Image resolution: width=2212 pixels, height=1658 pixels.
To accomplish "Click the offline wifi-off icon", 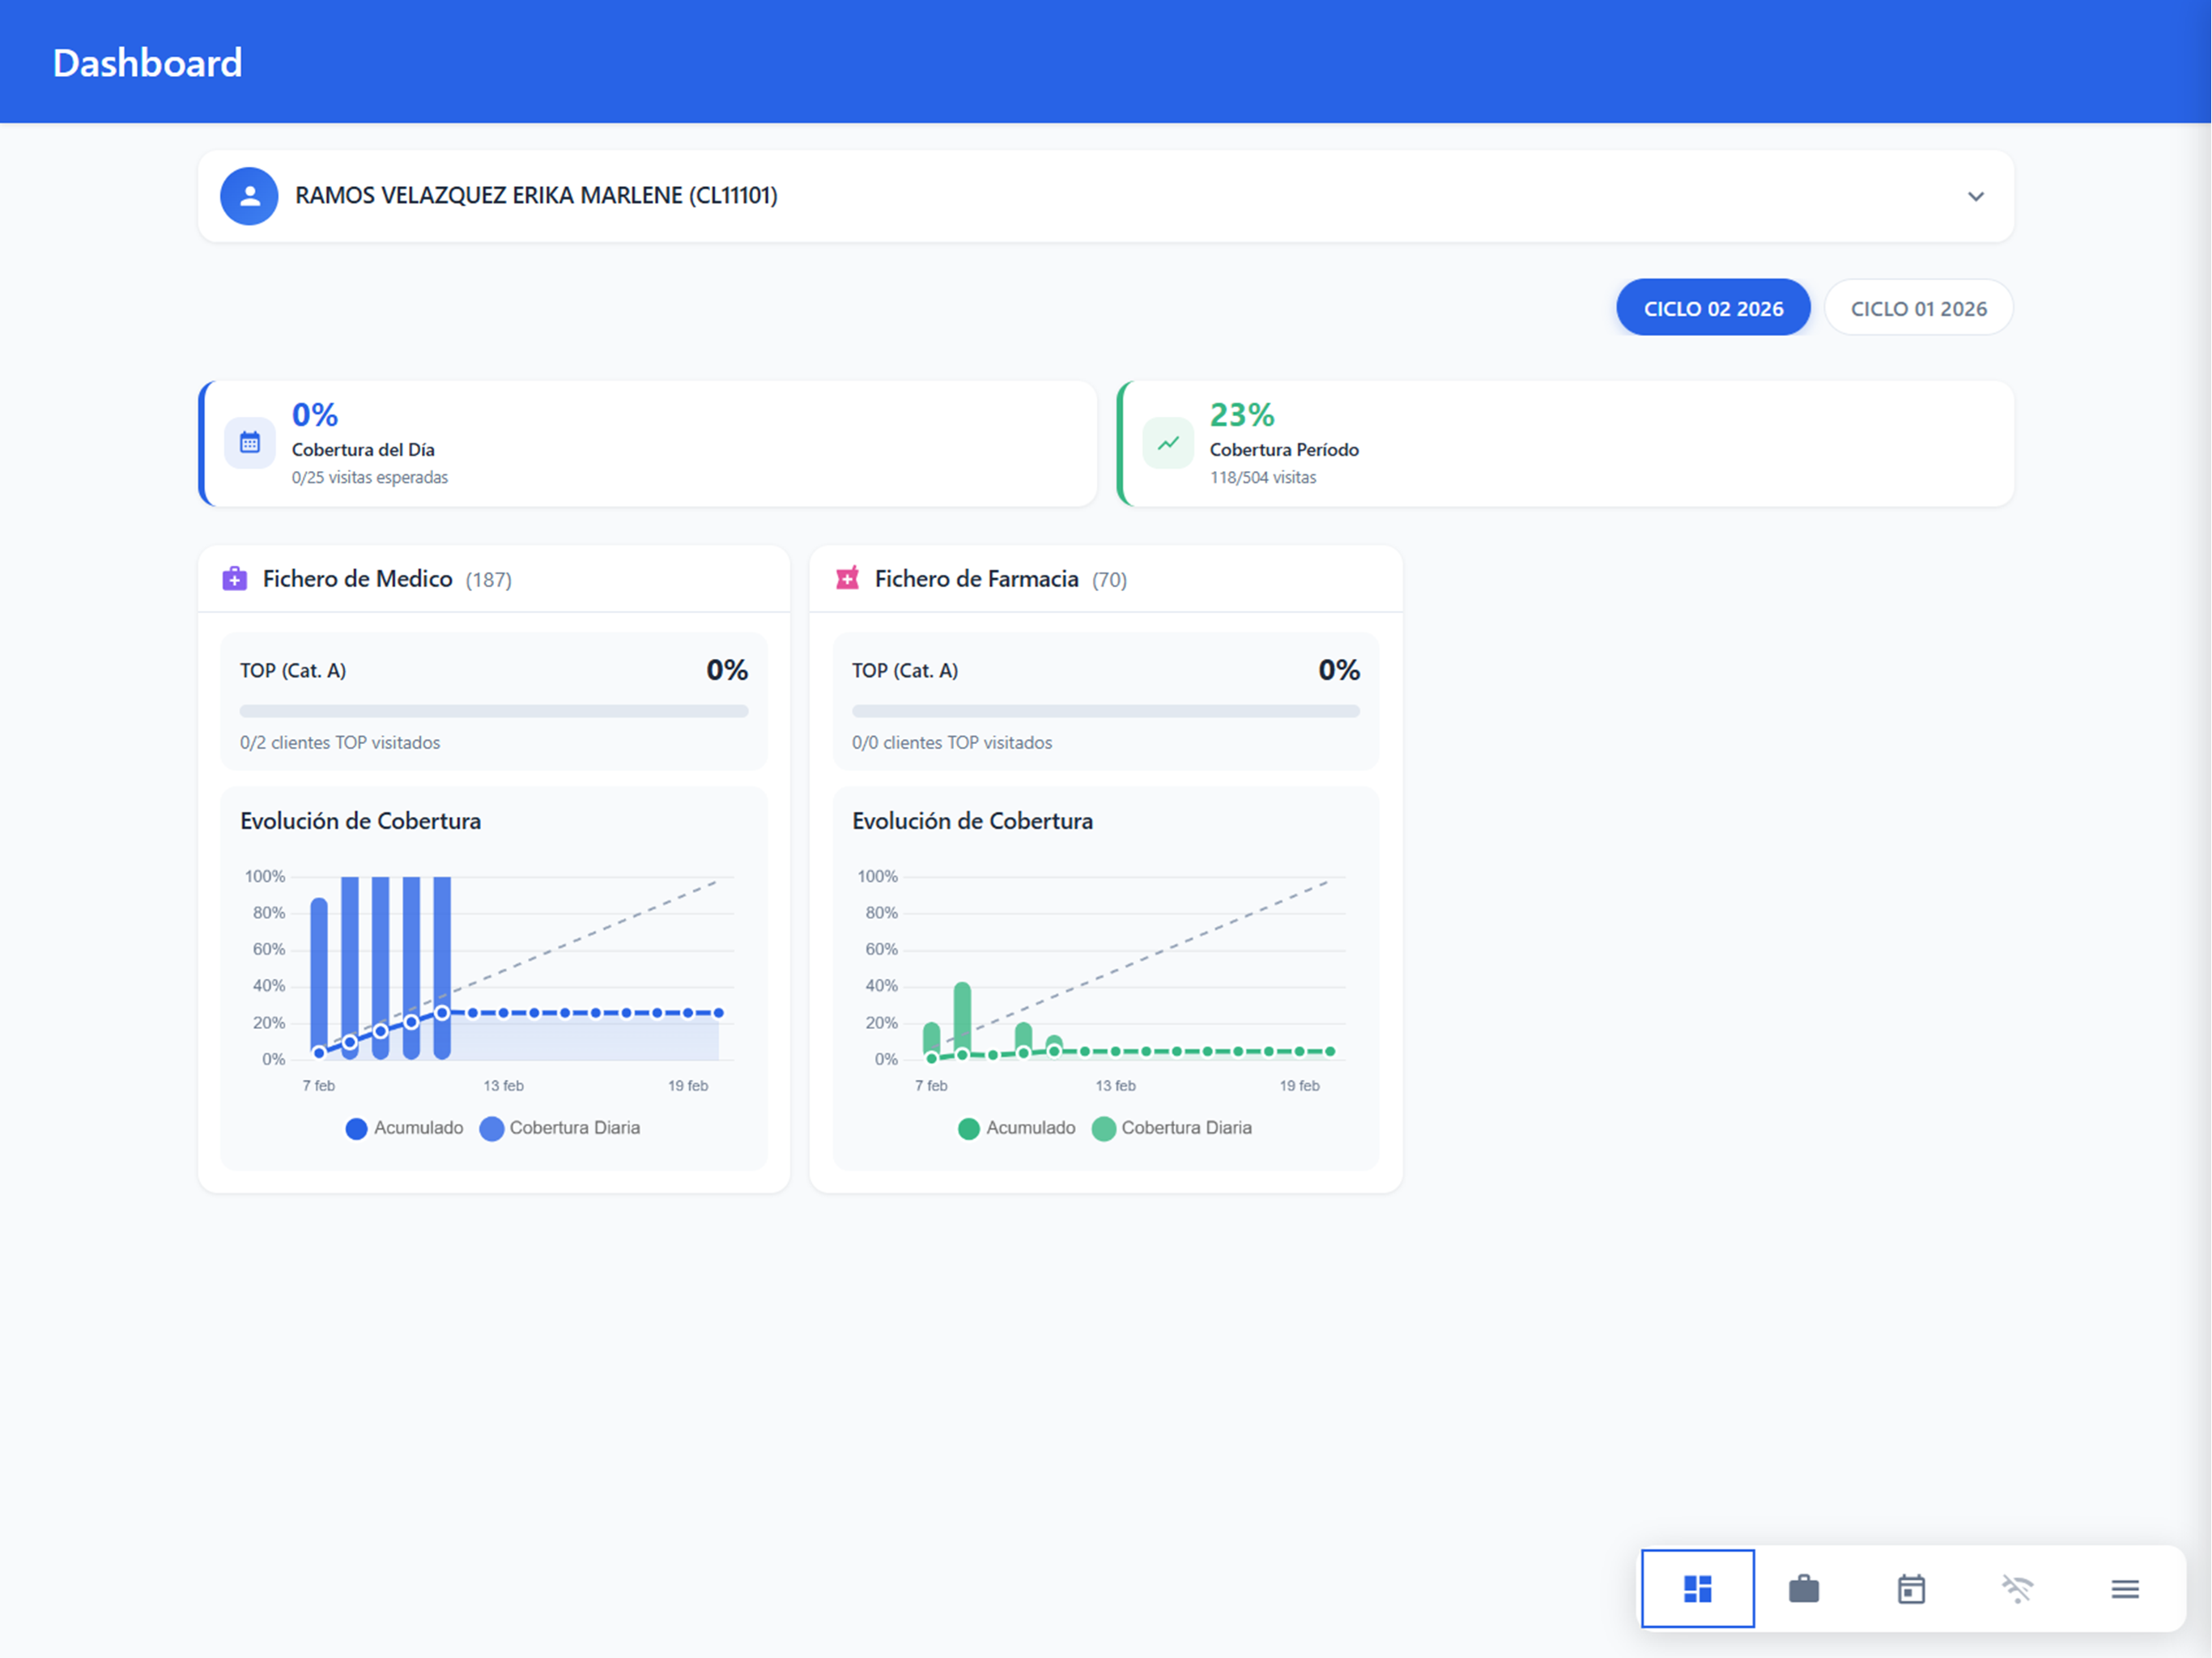I will (x=2018, y=1588).
